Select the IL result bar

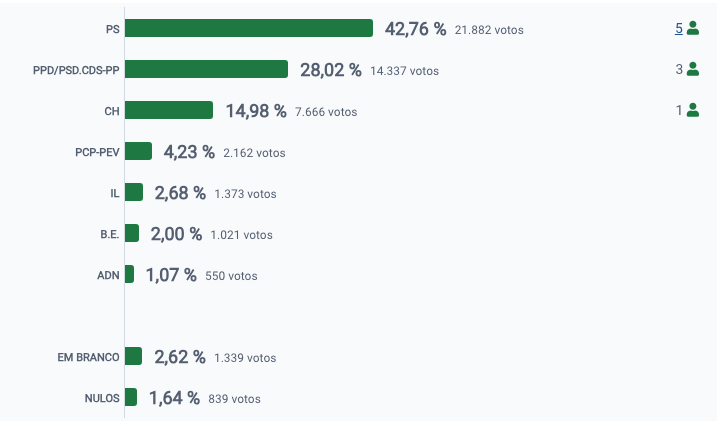click(134, 193)
